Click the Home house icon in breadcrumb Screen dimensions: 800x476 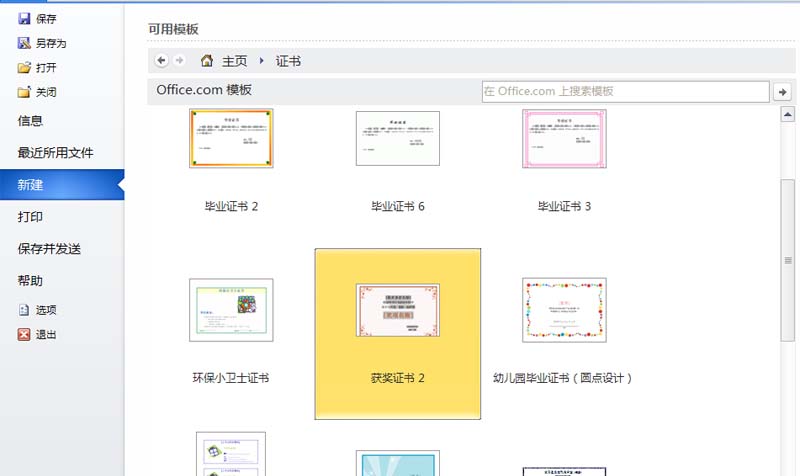pos(207,61)
